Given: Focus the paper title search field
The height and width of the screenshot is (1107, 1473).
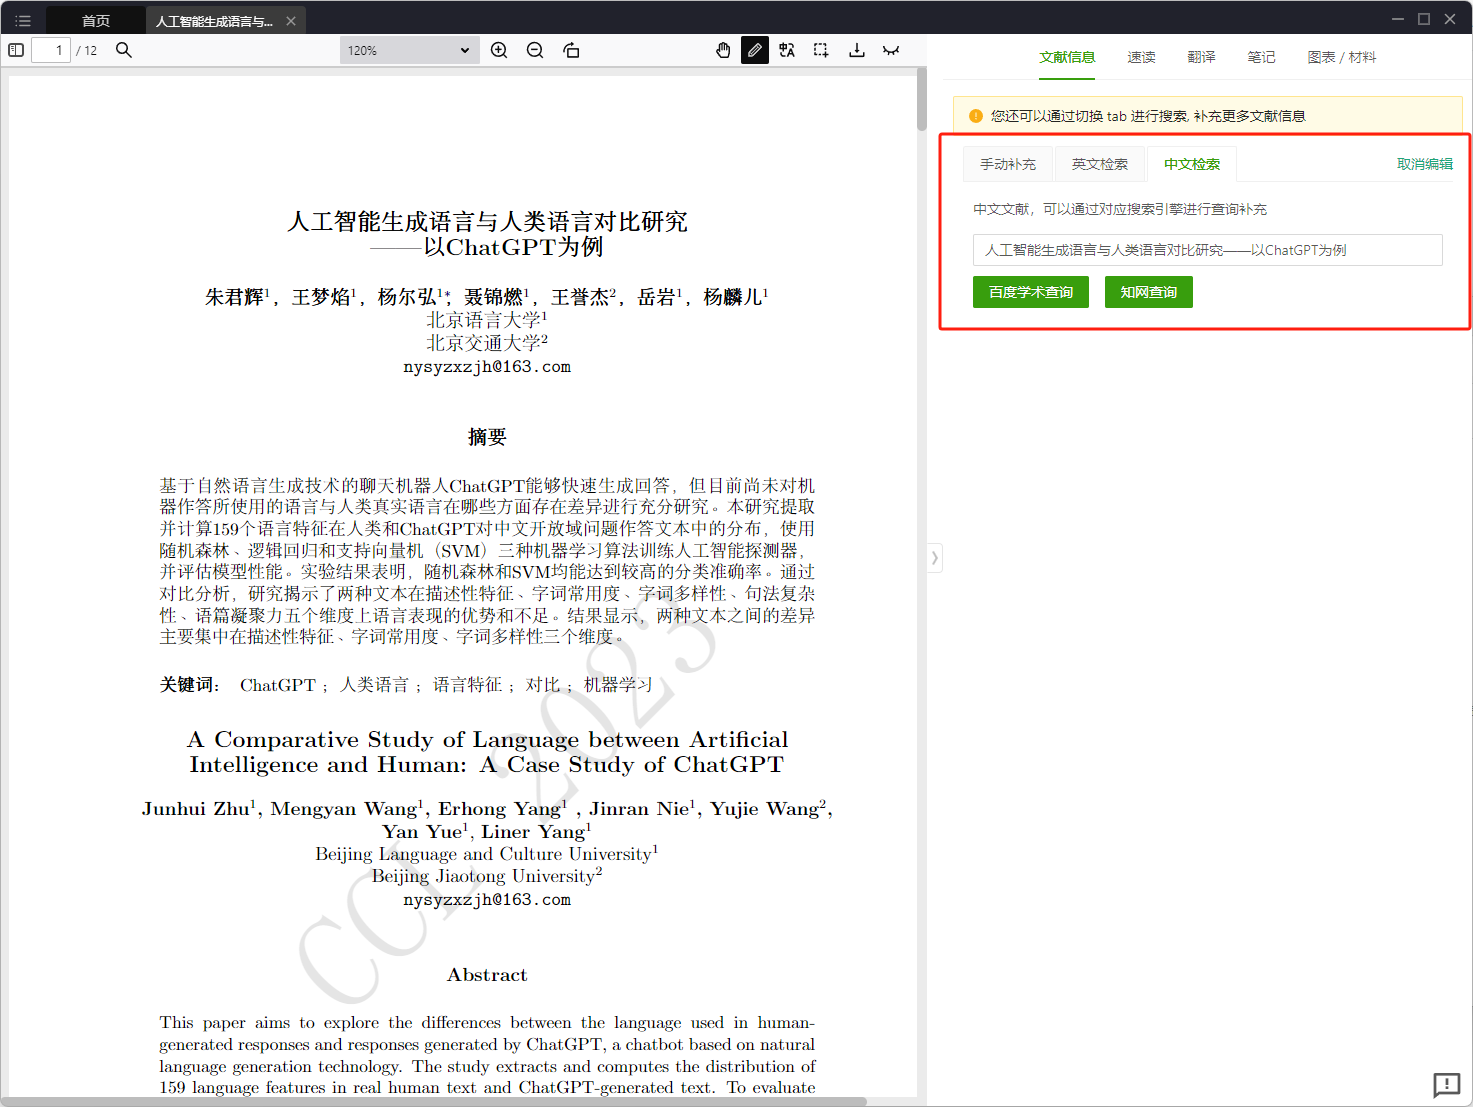Looking at the screenshot, I should (x=1207, y=250).
